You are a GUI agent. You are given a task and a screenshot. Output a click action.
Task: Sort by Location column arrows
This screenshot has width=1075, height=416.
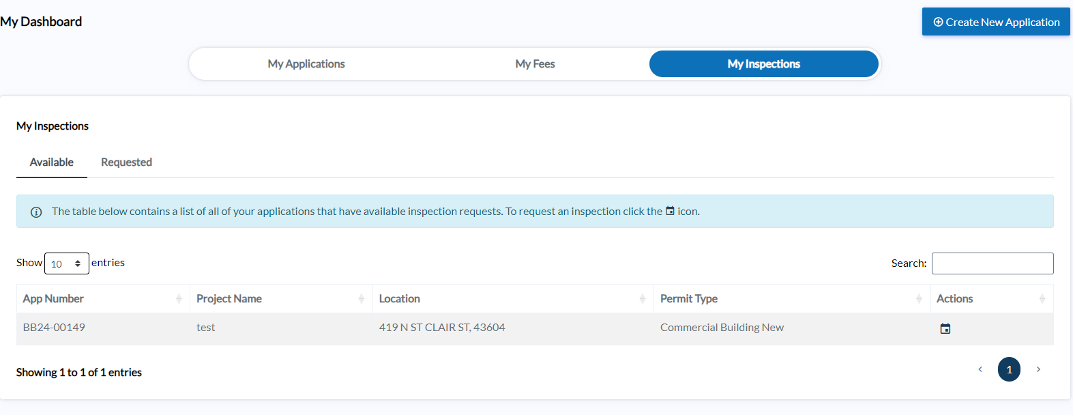click(643, 299)
